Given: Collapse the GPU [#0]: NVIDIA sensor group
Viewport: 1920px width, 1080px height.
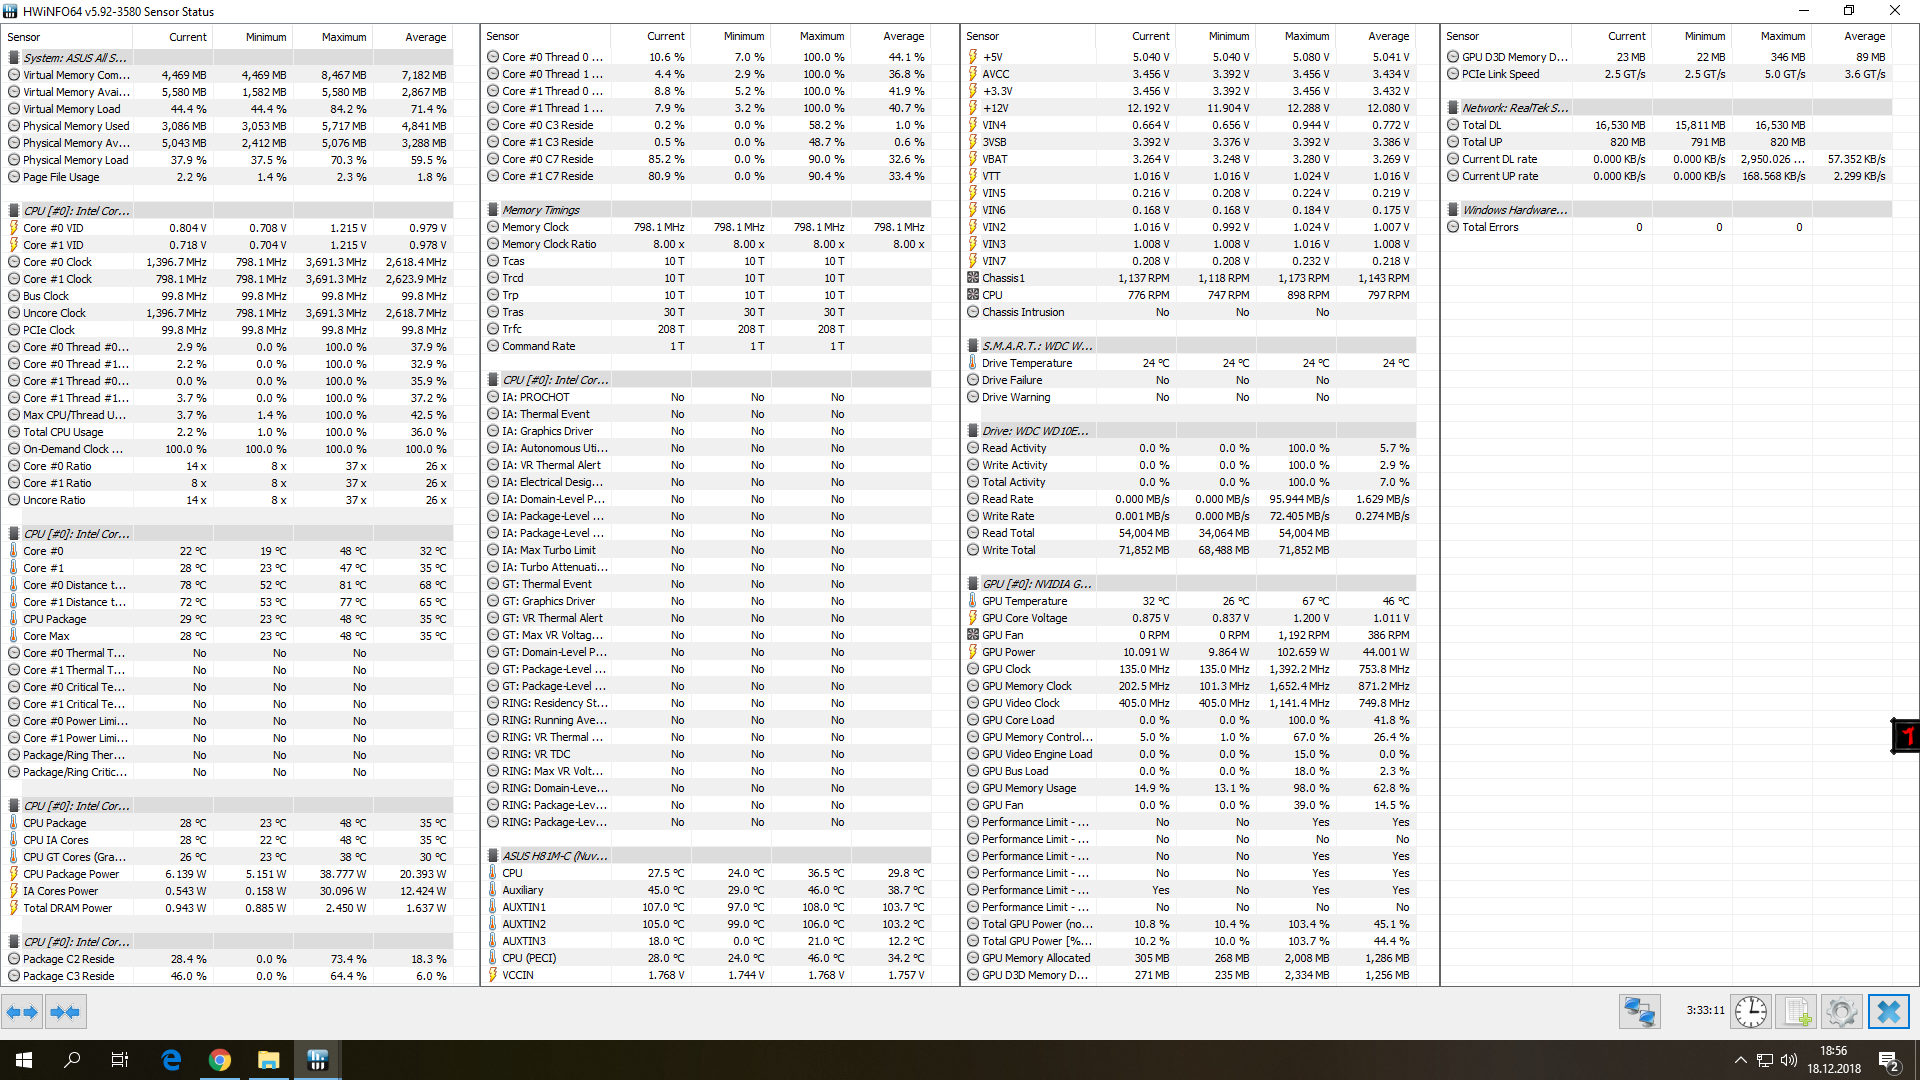Looking at the screenshot, I should point(1036,584).
